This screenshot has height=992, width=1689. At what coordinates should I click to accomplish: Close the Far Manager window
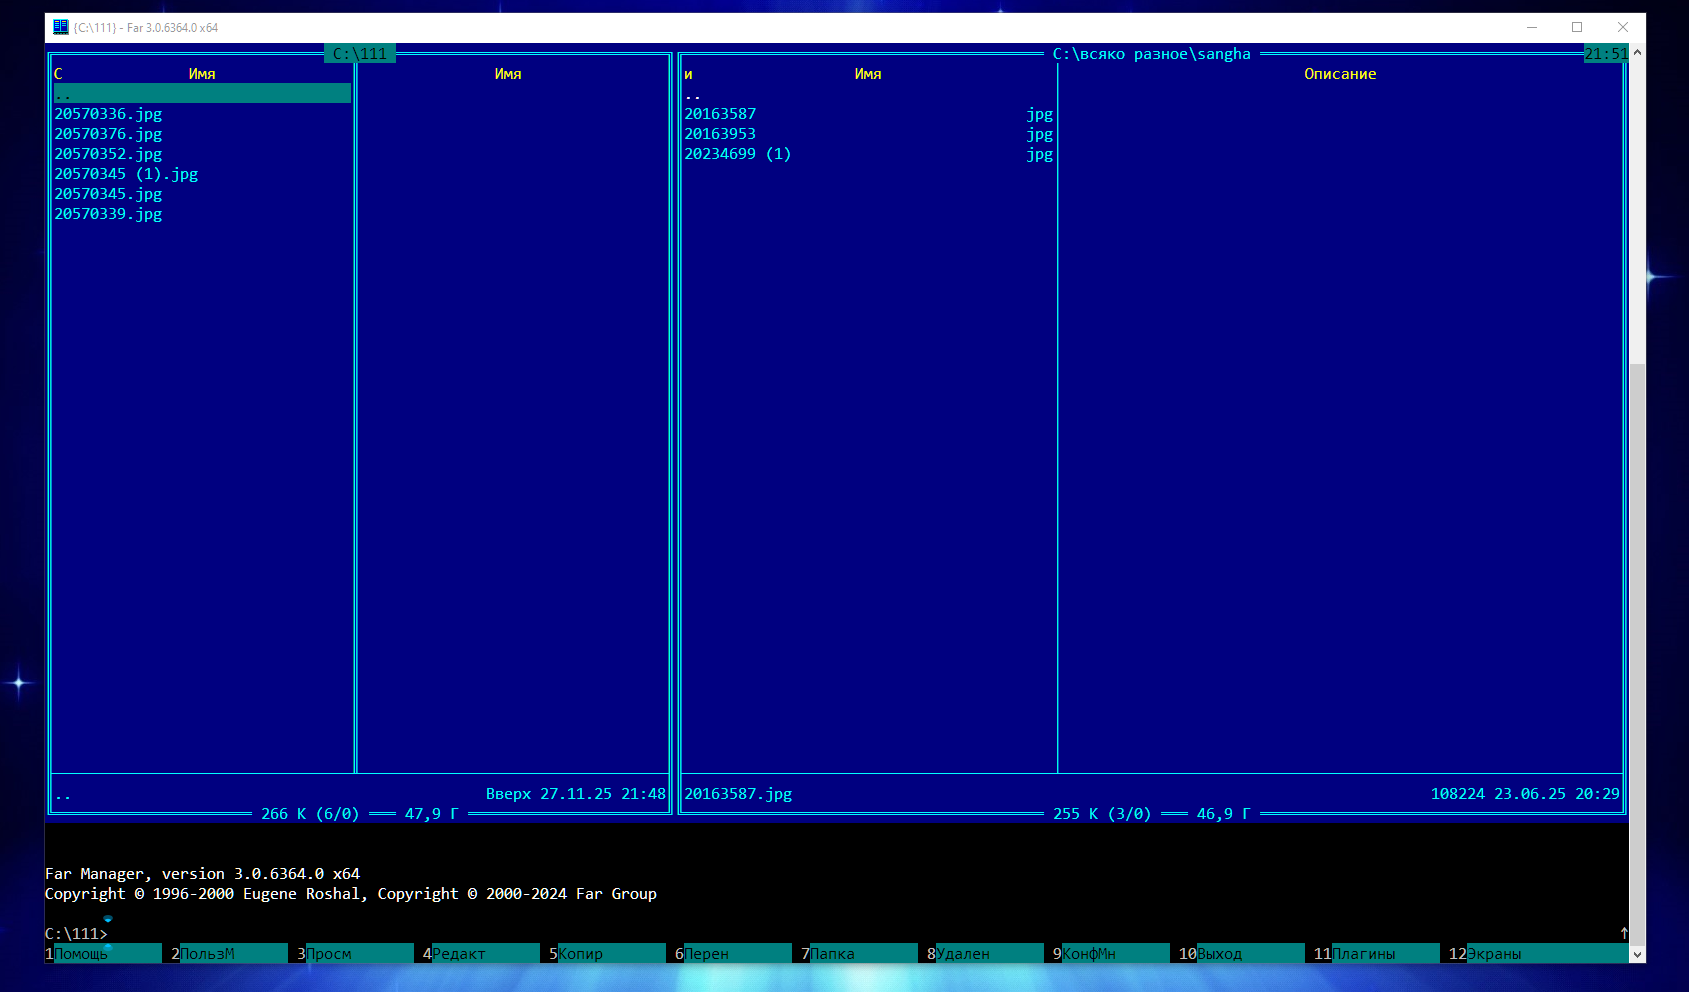[x=1623, y=27]
